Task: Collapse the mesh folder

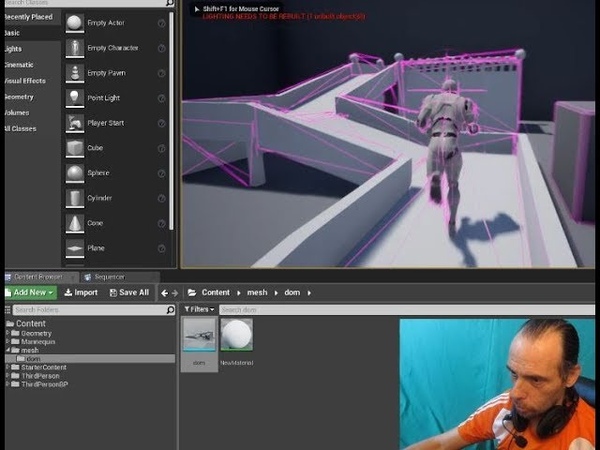Action: (x=7, y=351)
